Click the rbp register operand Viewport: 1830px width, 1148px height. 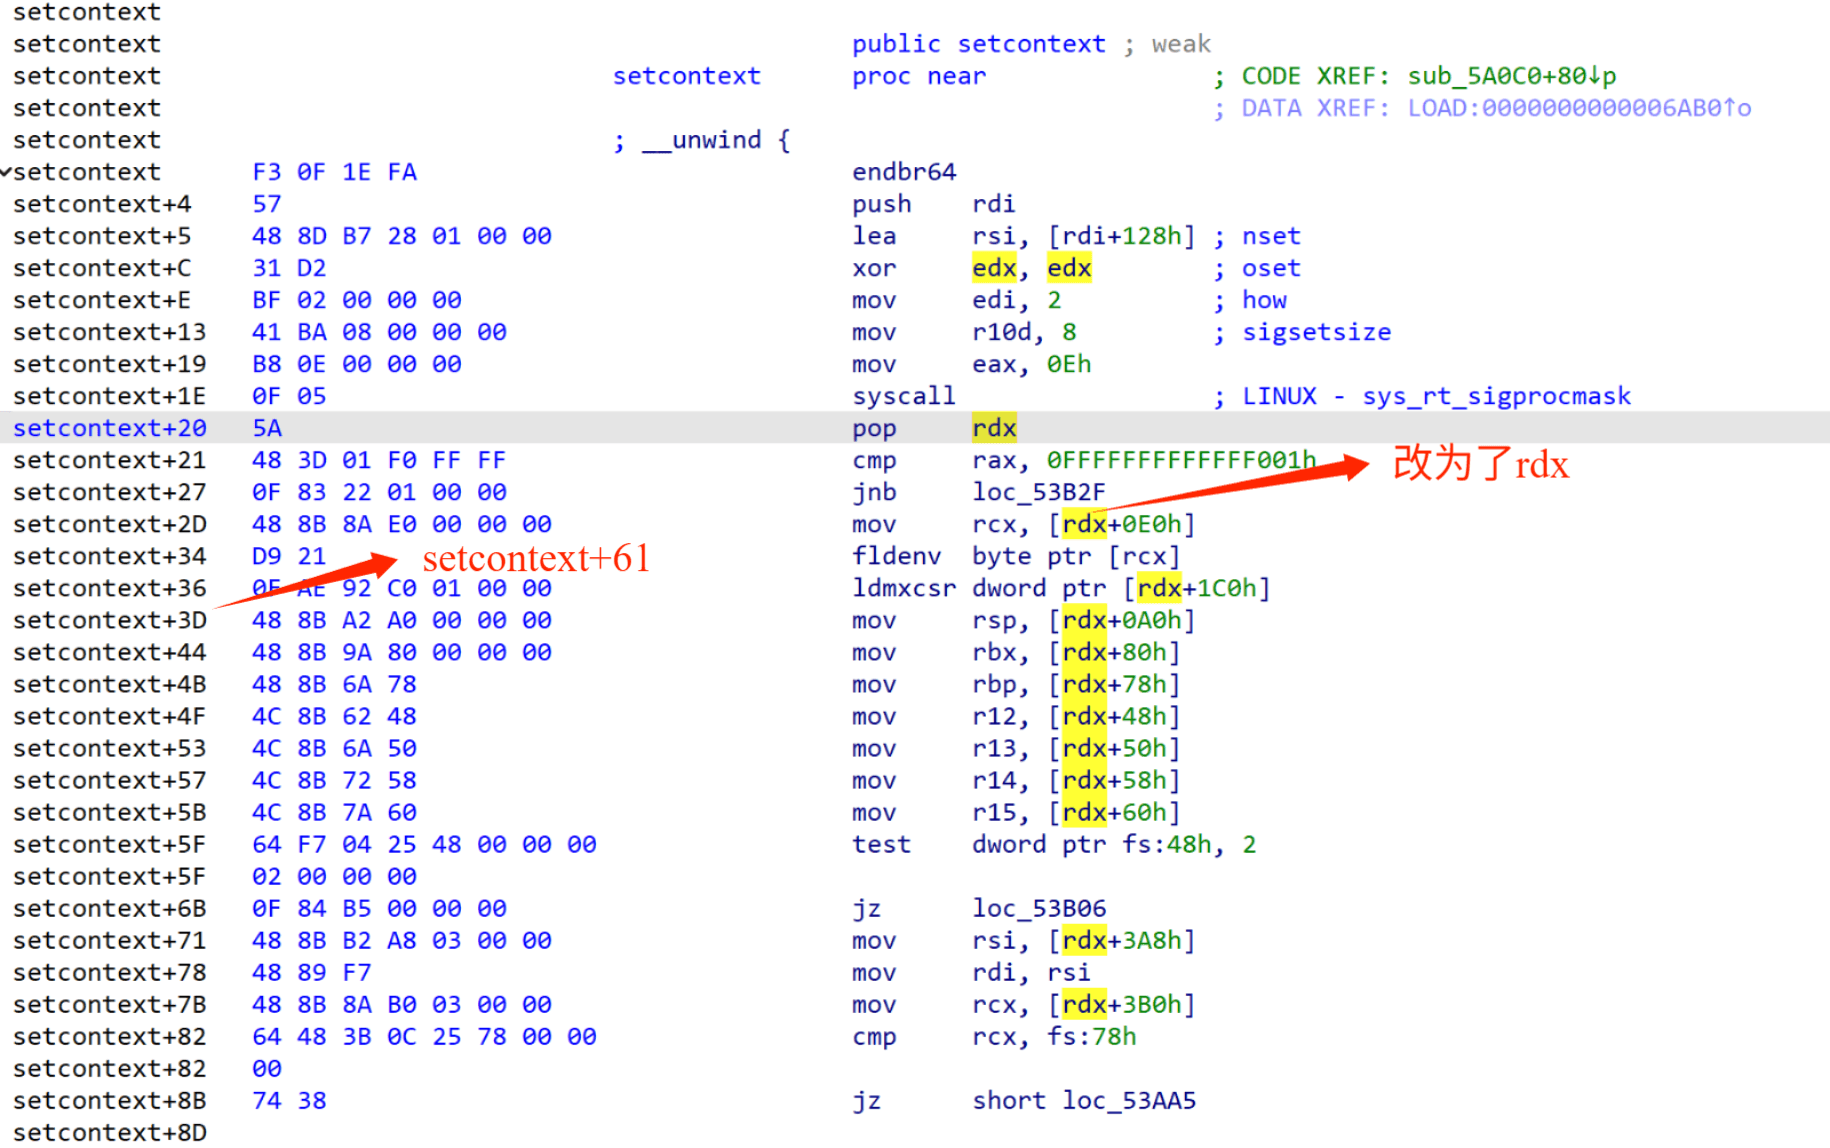coord(994,684)
